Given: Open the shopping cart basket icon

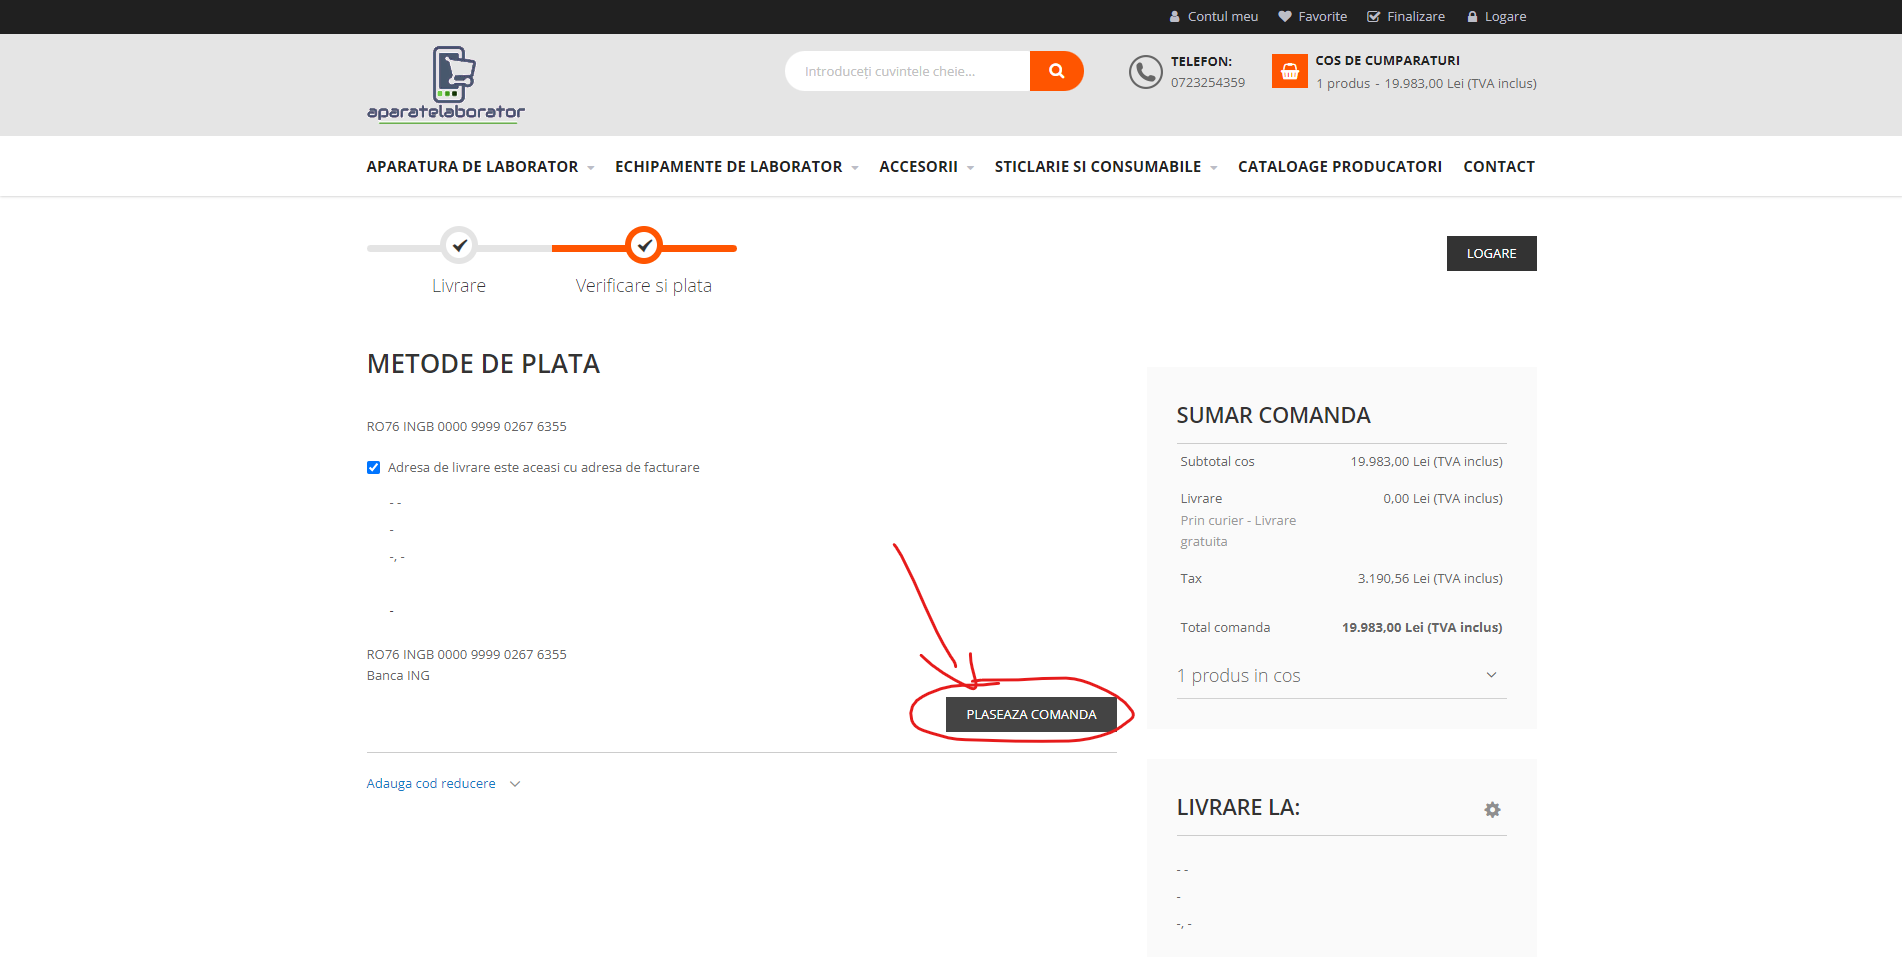Looking at the screenshot, I should 1289,71.
